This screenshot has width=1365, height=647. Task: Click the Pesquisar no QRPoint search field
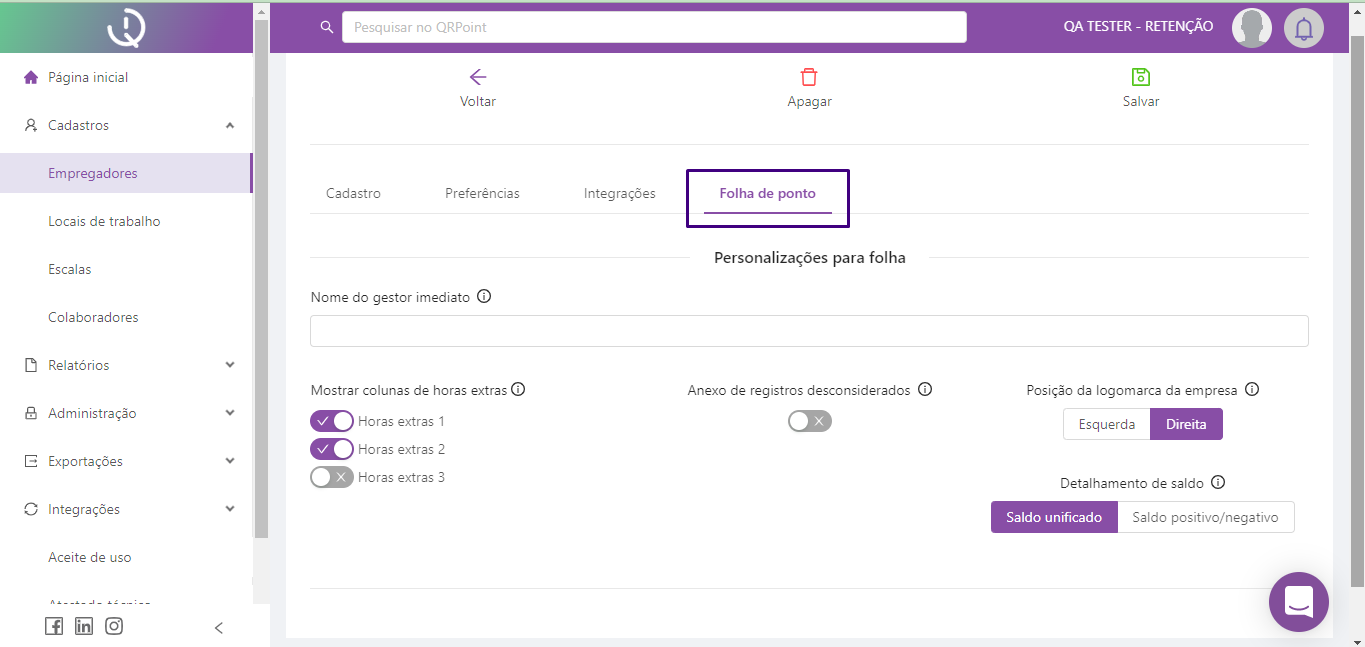click(x=654, y=27)
